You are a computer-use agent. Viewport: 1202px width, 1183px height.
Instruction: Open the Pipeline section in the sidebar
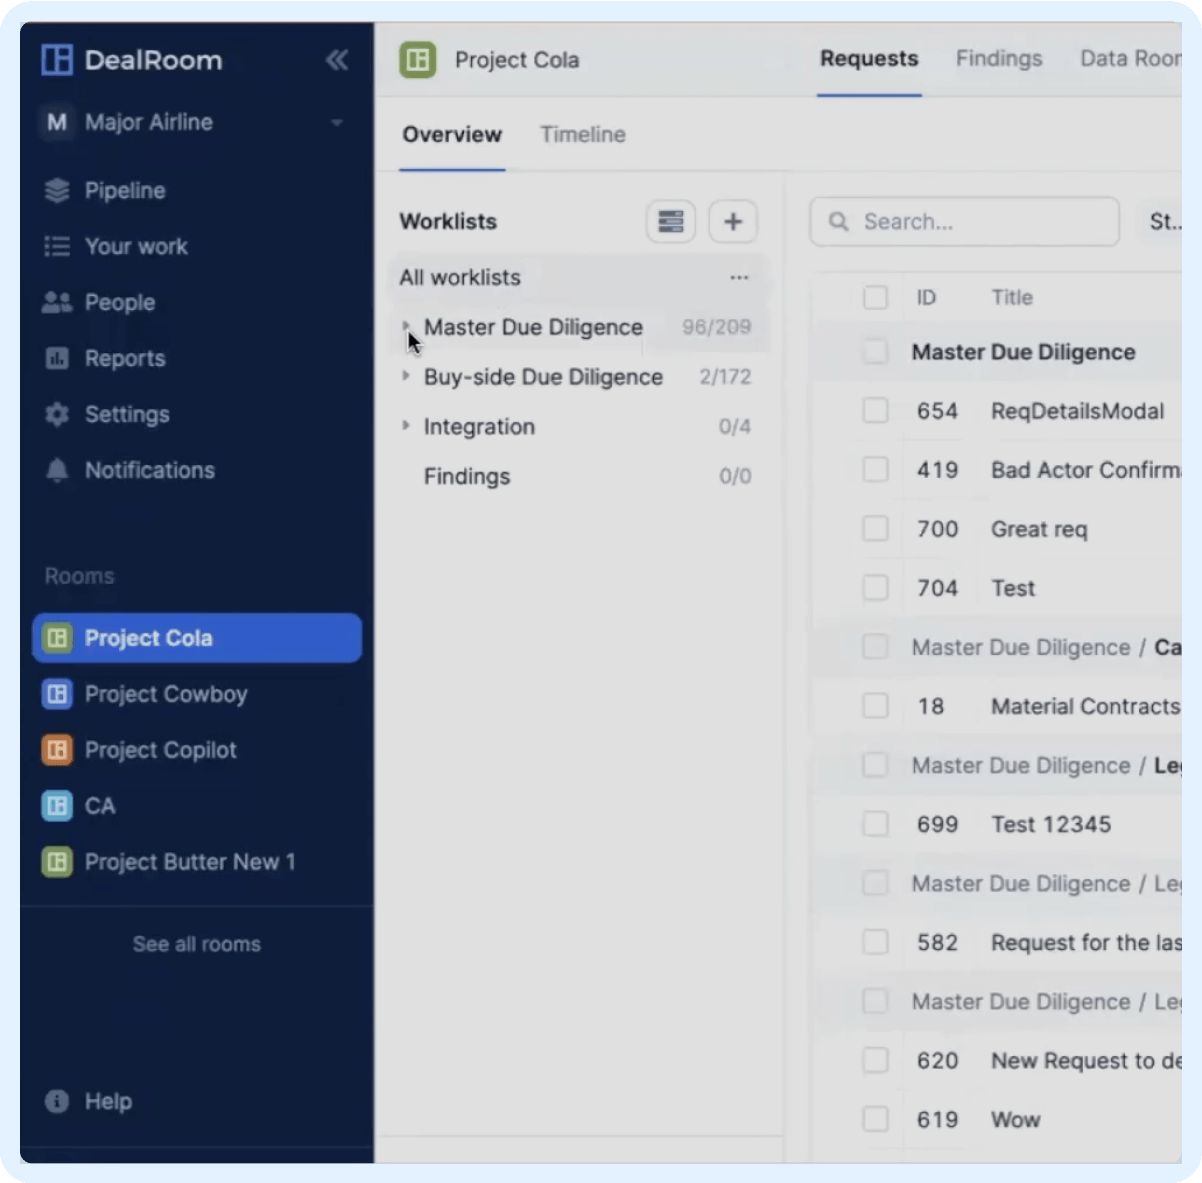coord(124,190)
